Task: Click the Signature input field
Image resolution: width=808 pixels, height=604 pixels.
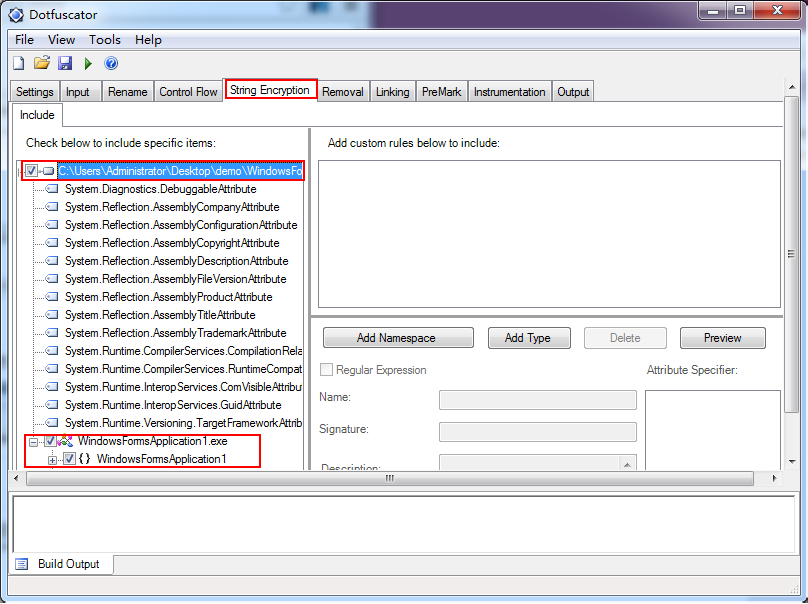Action: [537, 432]
